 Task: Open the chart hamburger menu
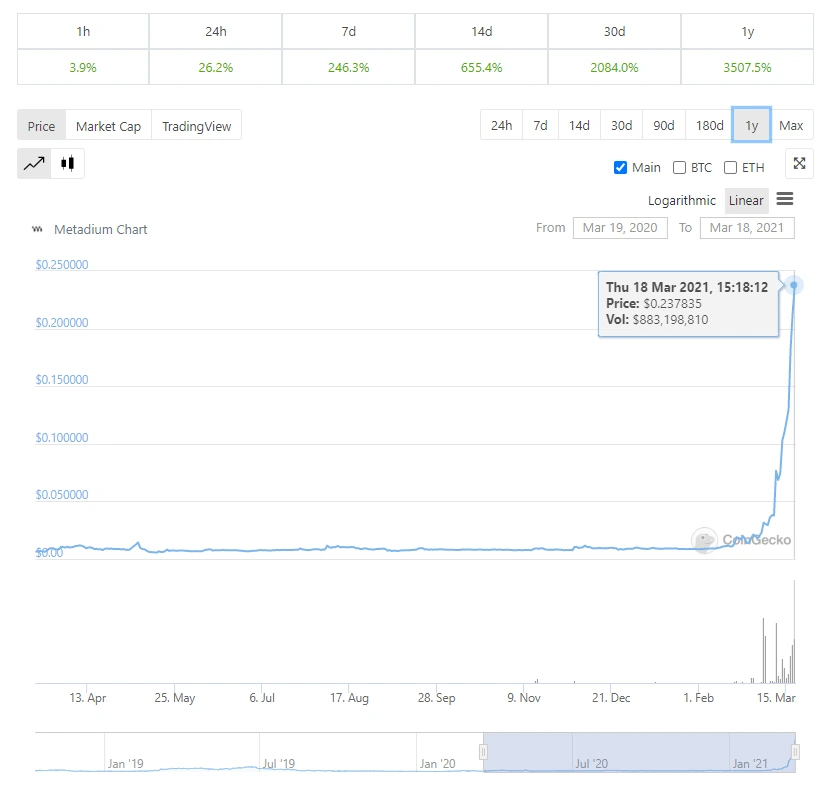pyautogui.click(x=785, y=199)
